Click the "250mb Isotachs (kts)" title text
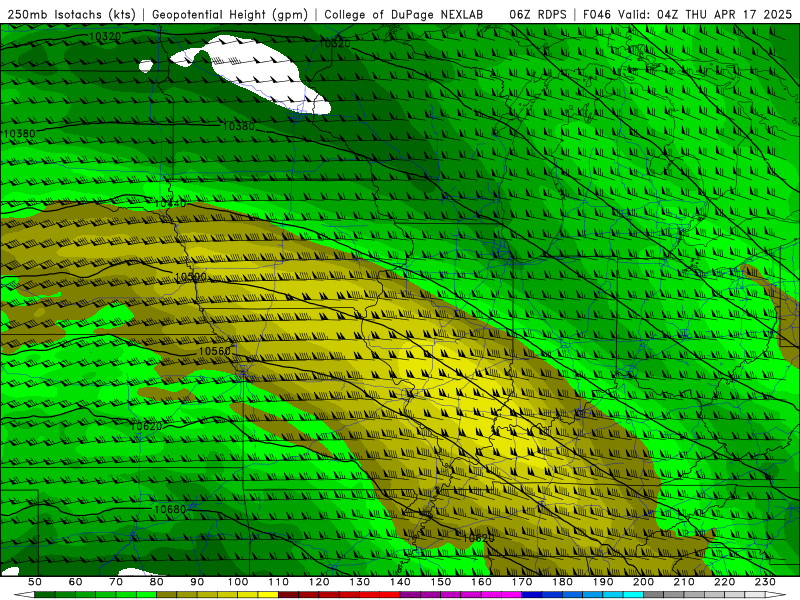This screenshot has height=600, width=800. click(x=72, y=15)
